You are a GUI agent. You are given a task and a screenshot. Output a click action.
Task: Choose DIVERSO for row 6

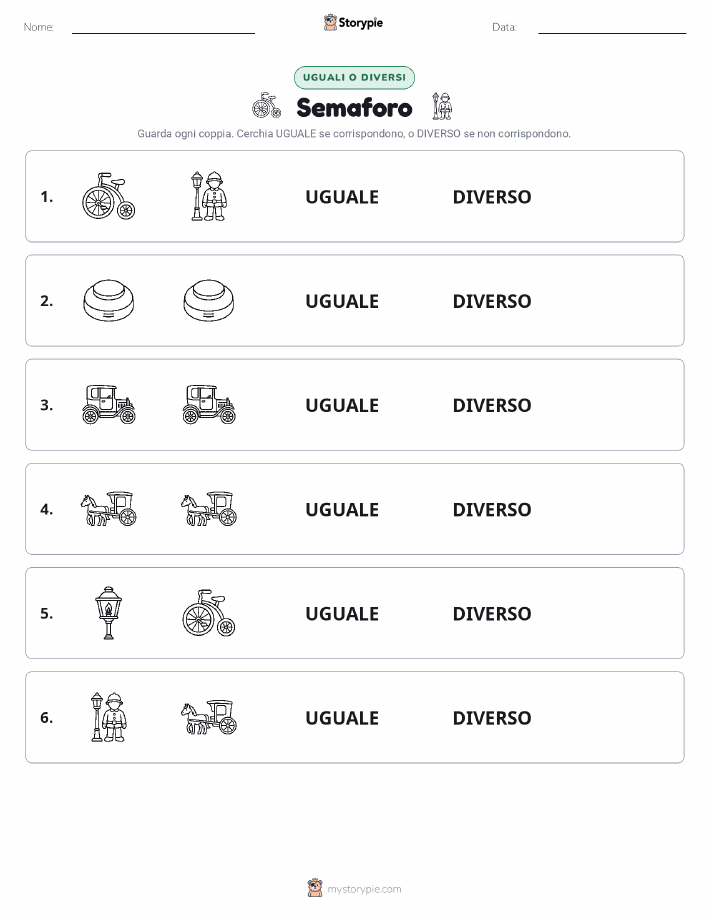492,718
